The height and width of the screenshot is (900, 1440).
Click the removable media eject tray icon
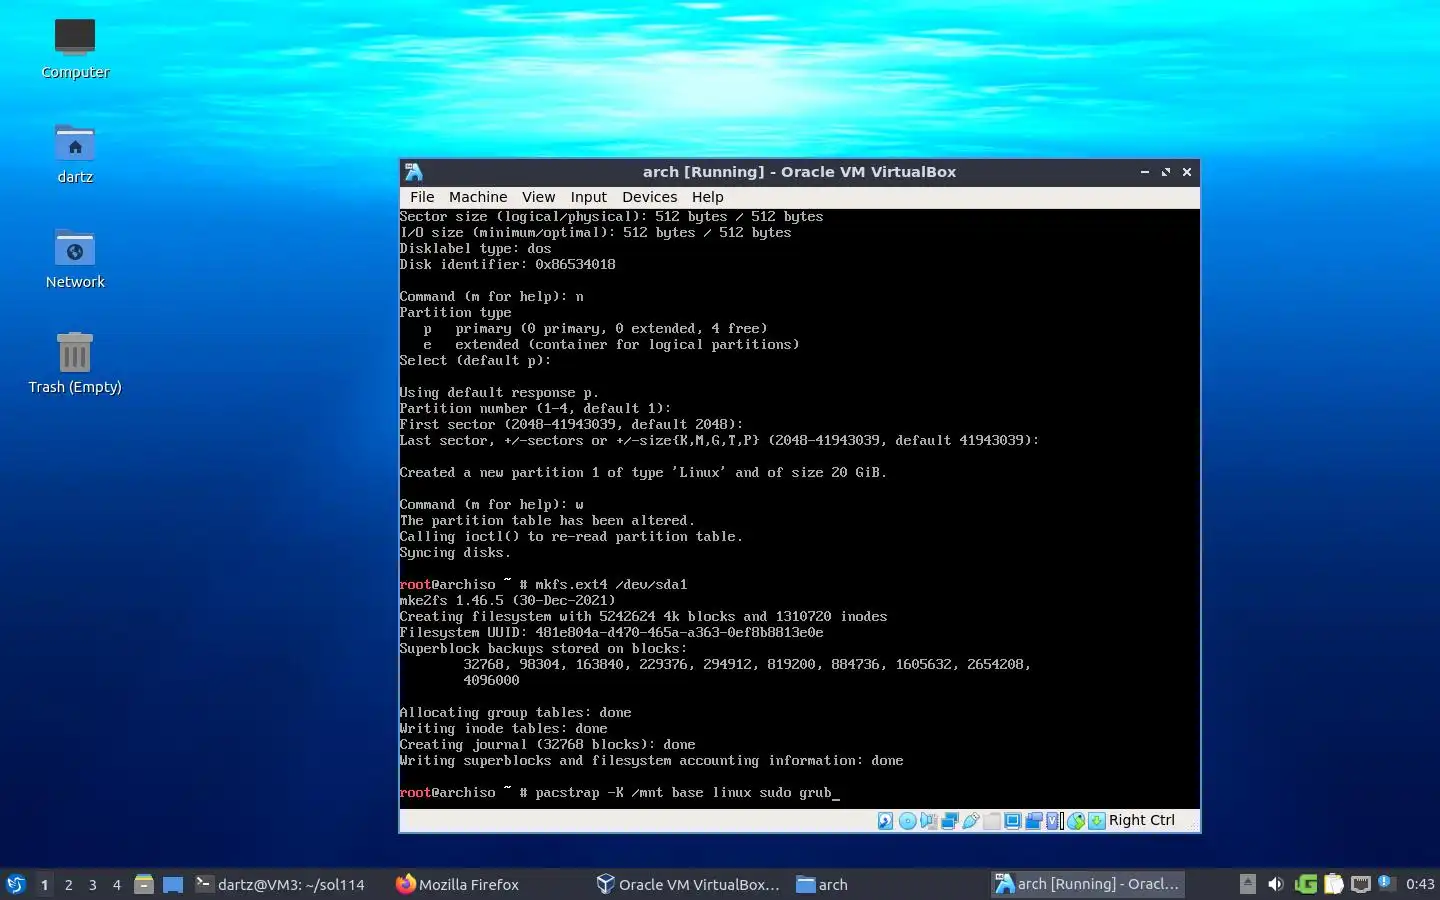click(1247, 884)
